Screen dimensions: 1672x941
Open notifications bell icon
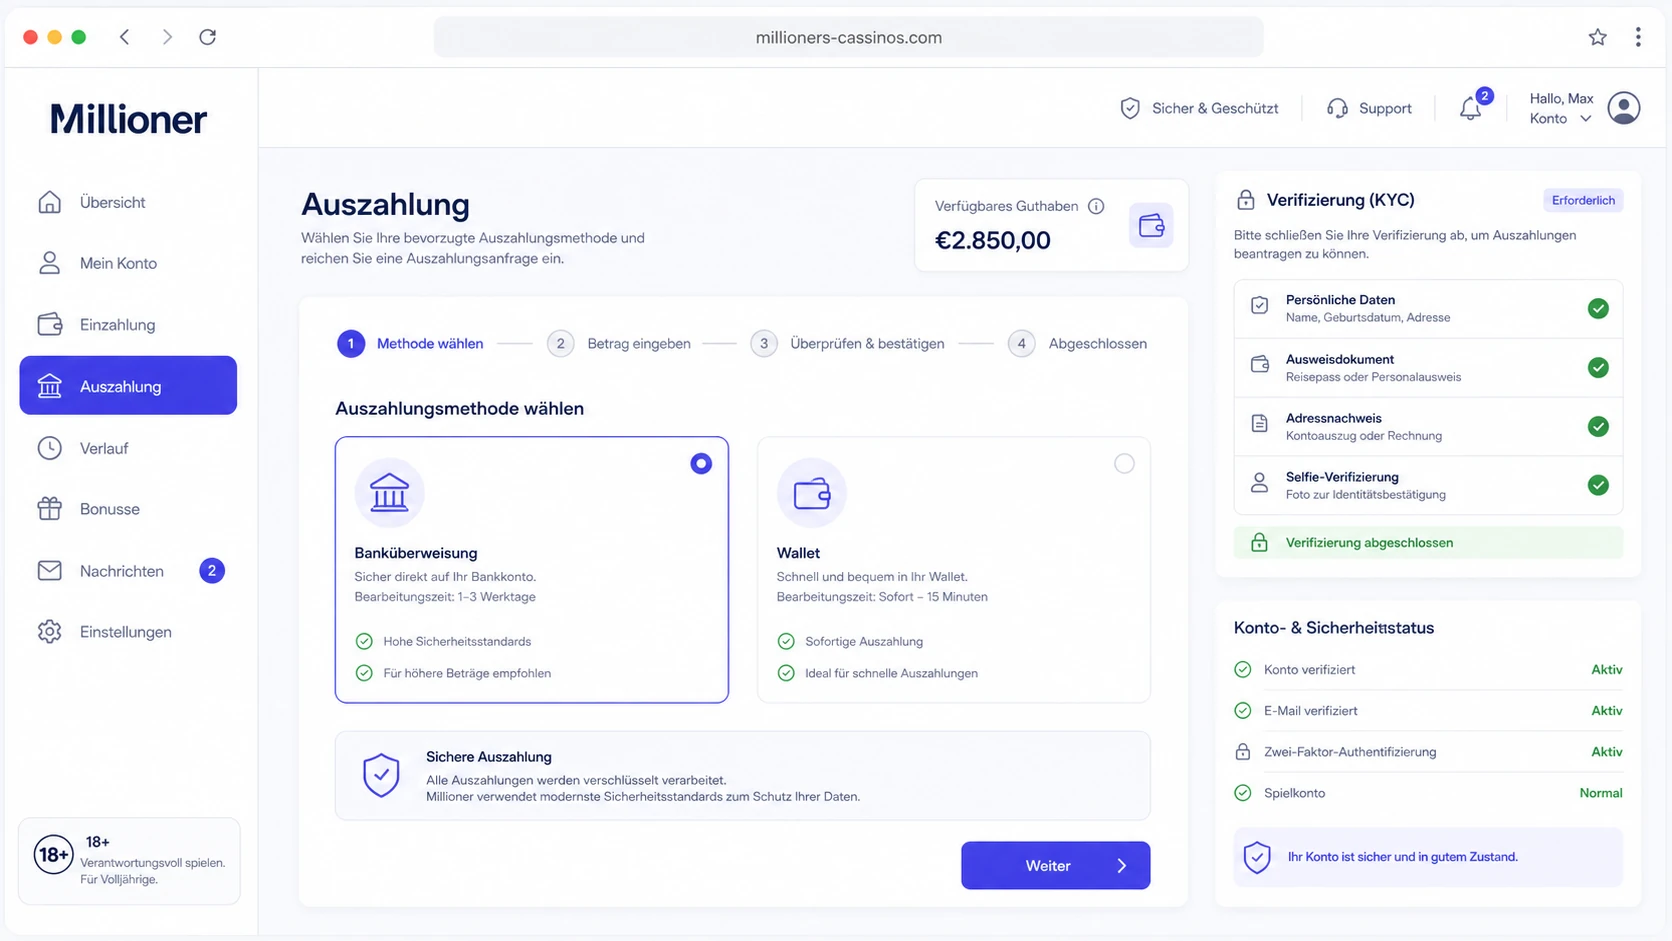(1470, 108)
